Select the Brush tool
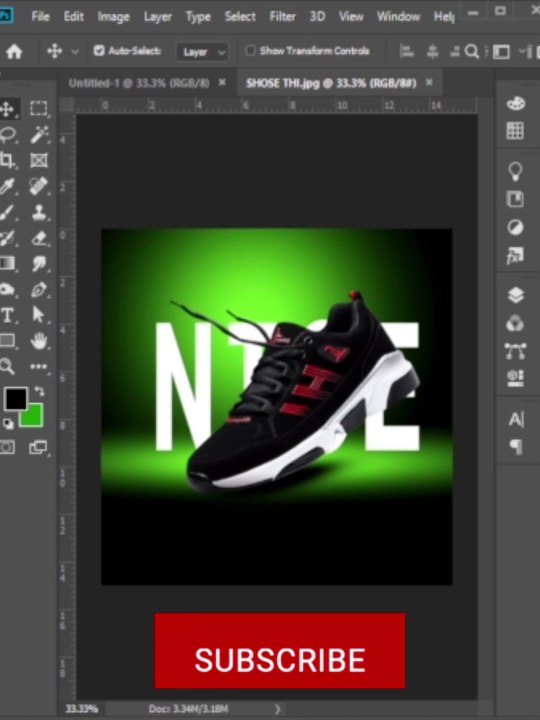The width and height of the screenshot is (540, 720). (x=7, y=213)
